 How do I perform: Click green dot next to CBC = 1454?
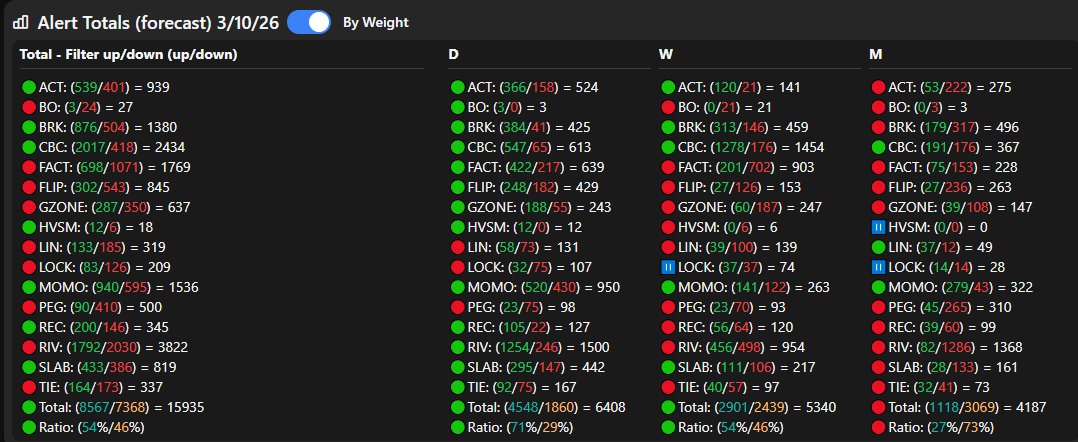(668, 147)
